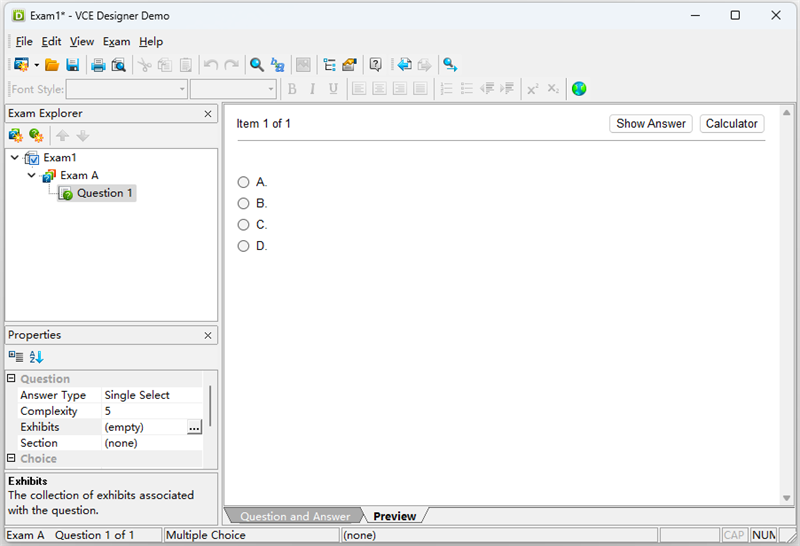Toggle Italic formatting

[x=312, y=89]
